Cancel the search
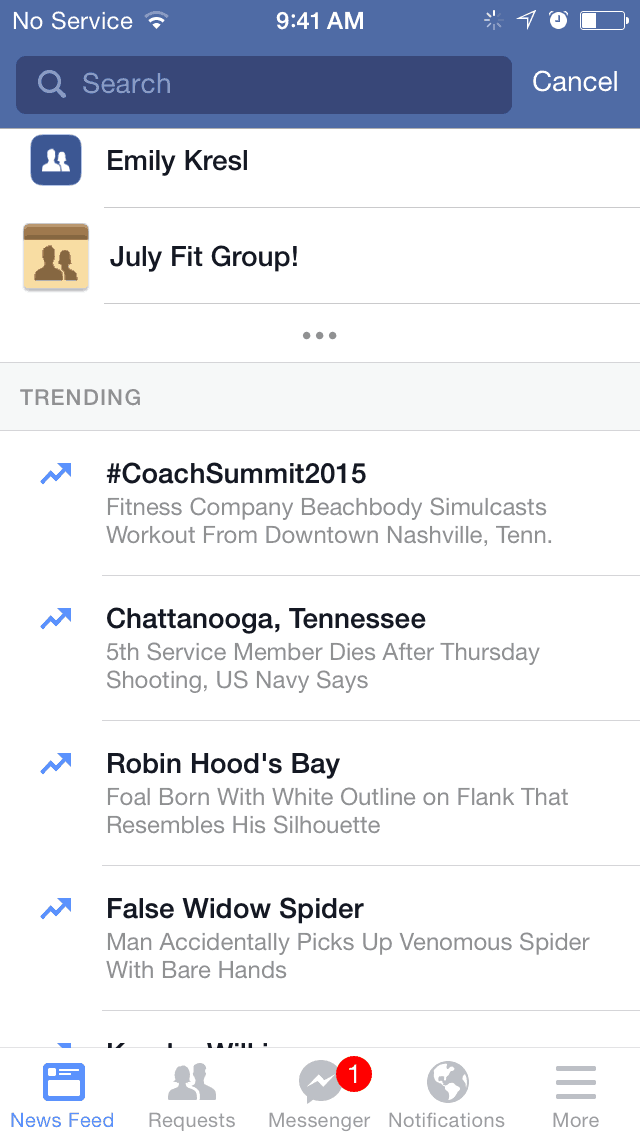The width and height of the screenshot is (640, 1136). click(x=575, y=82)
